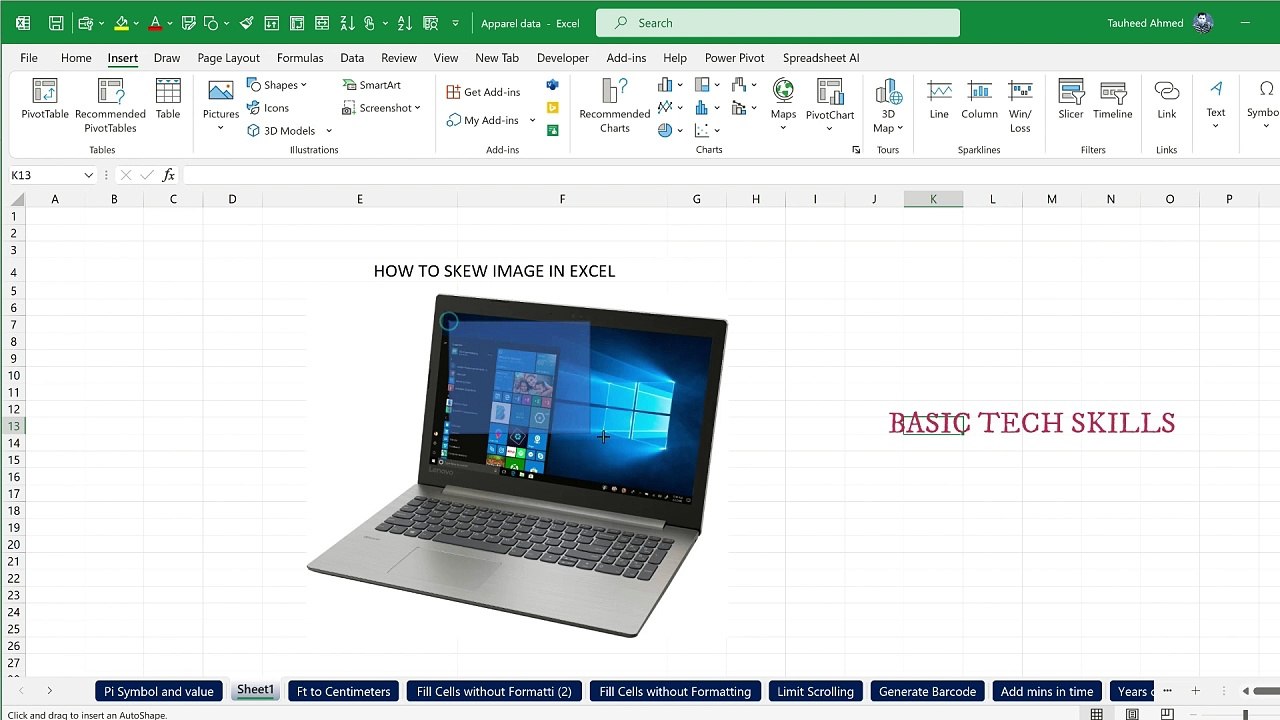Open the Add mins in time sheet
Image resolution: width=1280 pixels, height=720 pixels.
point(1047,691)
